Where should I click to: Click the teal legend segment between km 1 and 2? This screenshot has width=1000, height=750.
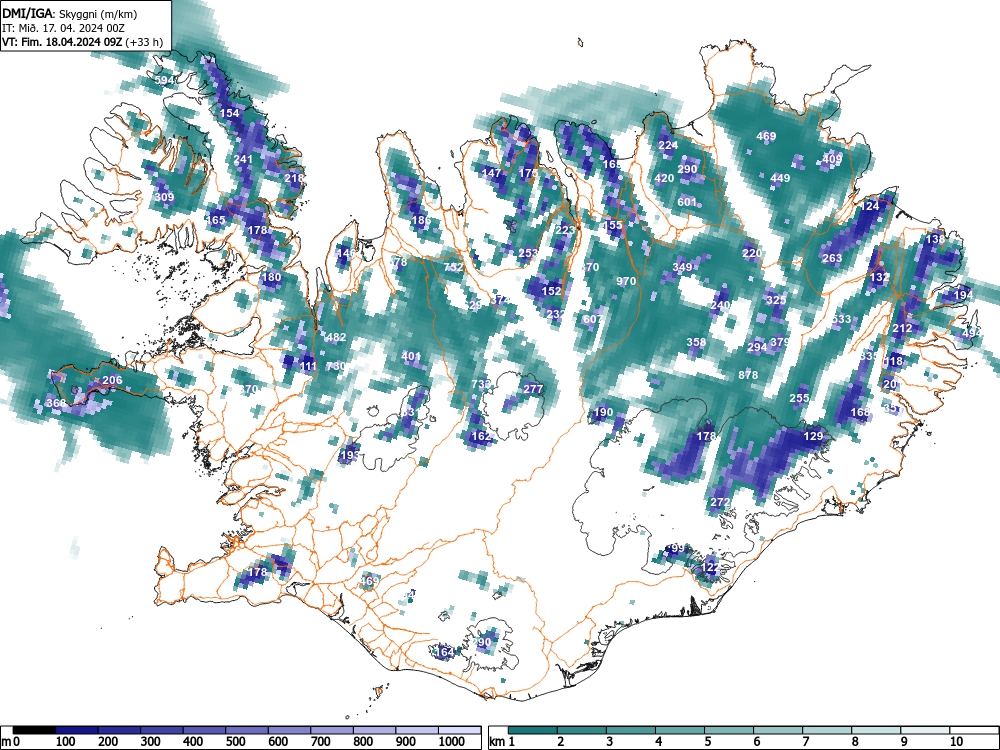[533, 730]
